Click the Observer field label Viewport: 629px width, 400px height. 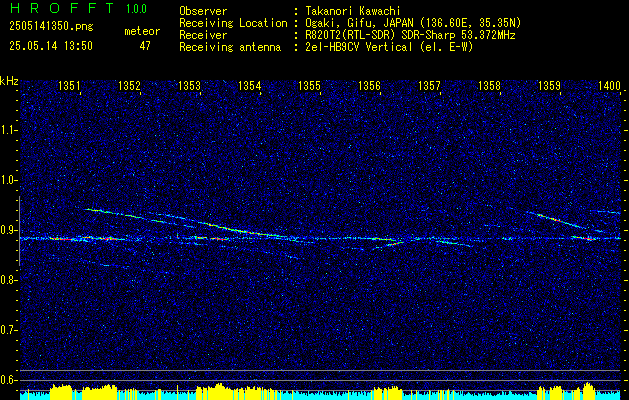[x=203, y=11]
